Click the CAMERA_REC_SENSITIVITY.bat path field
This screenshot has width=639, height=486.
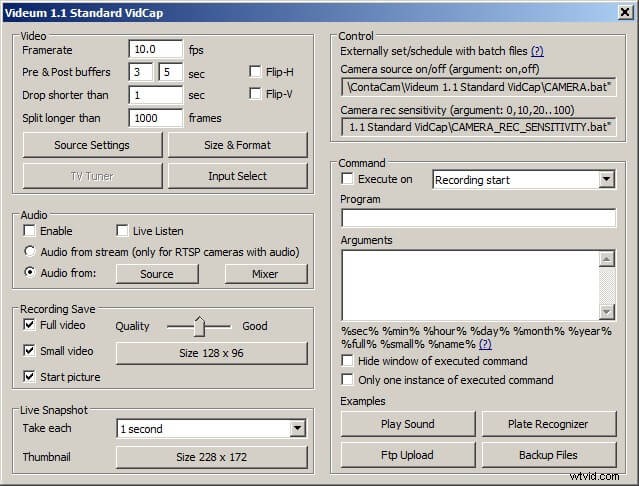tap(478, 127)
